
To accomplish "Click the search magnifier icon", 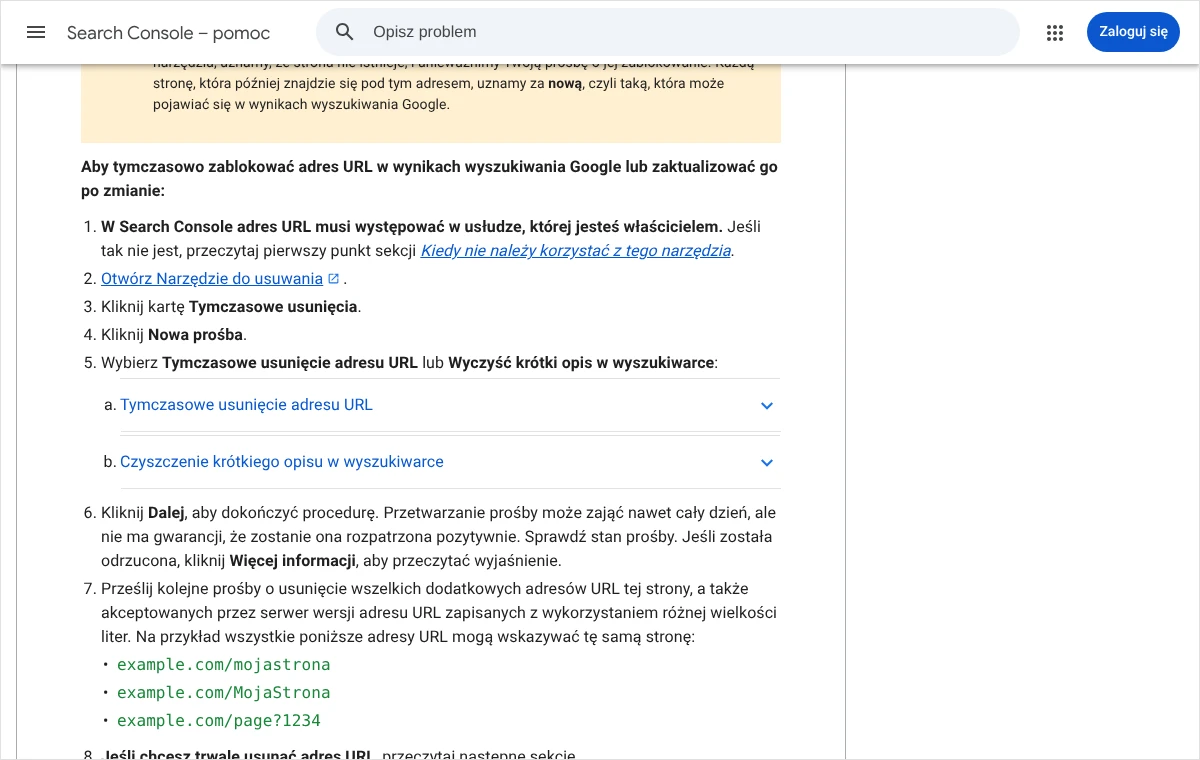I will pos(345,32).
